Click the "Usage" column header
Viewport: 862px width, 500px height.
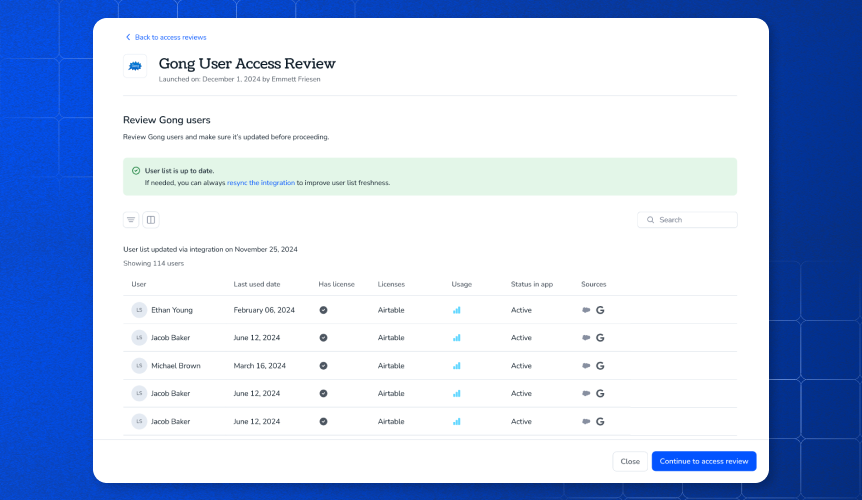click(462, 285)
